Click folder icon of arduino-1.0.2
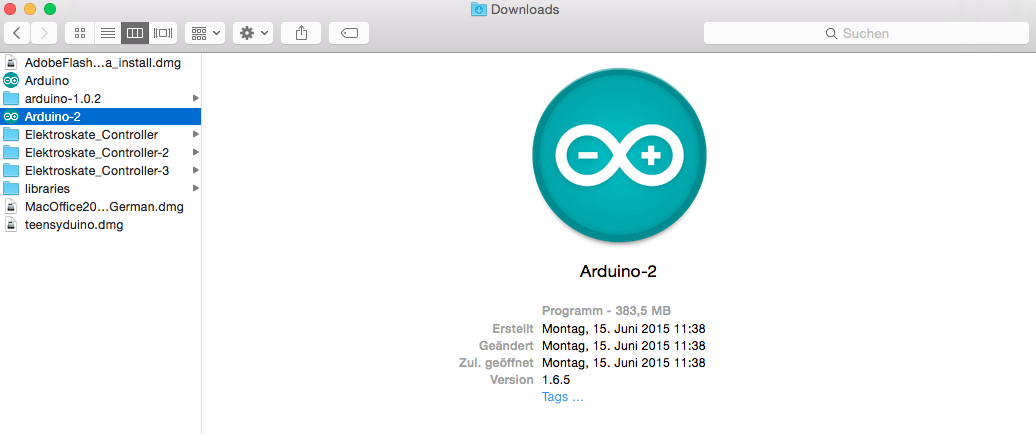This screenshot has width=1036, height=434. (x=11, y=98)
